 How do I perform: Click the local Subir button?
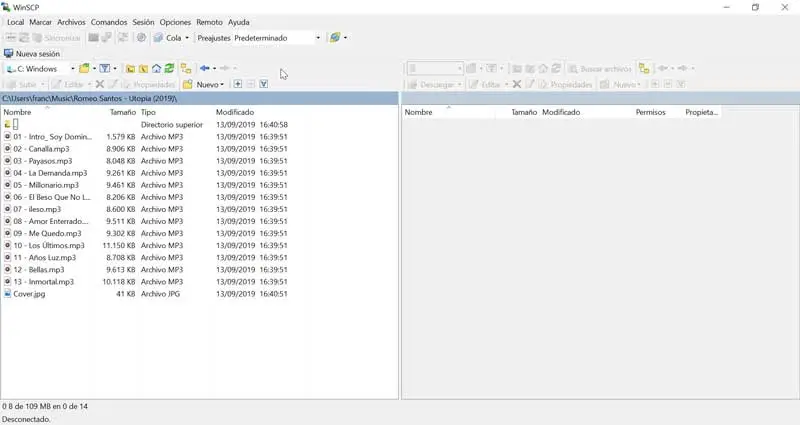24,84
